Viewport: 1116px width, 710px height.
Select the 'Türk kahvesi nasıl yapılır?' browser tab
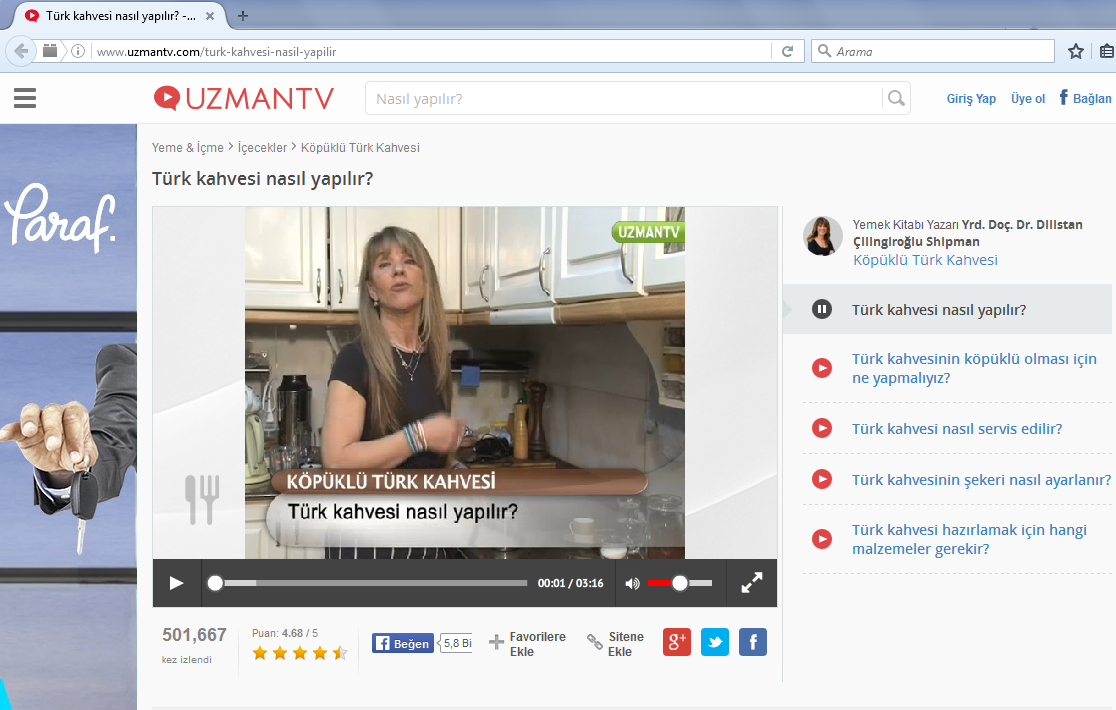point(120,16)
